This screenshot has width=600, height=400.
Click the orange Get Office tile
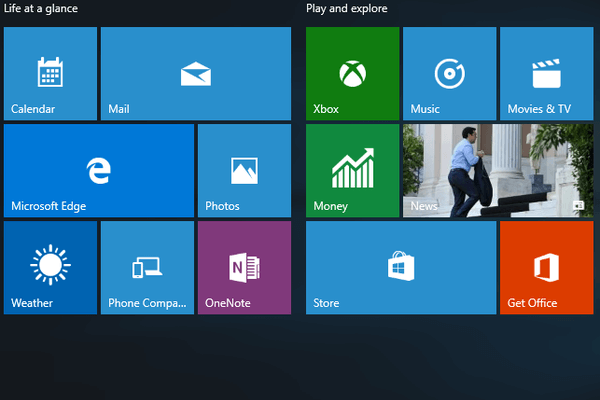546,267
